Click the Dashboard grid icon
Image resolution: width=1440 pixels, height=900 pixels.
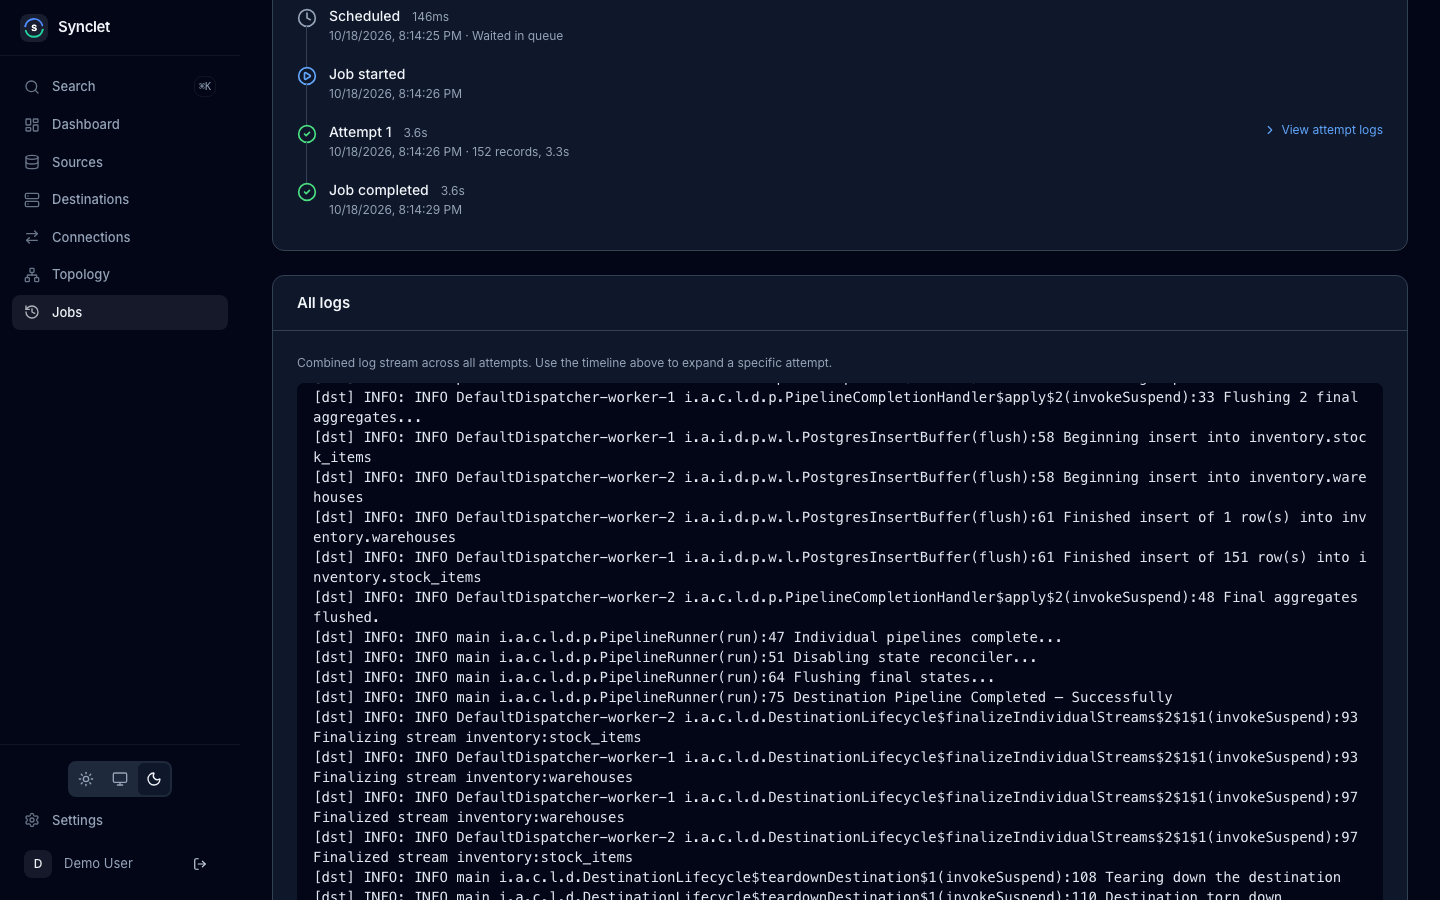pos(32,125)
